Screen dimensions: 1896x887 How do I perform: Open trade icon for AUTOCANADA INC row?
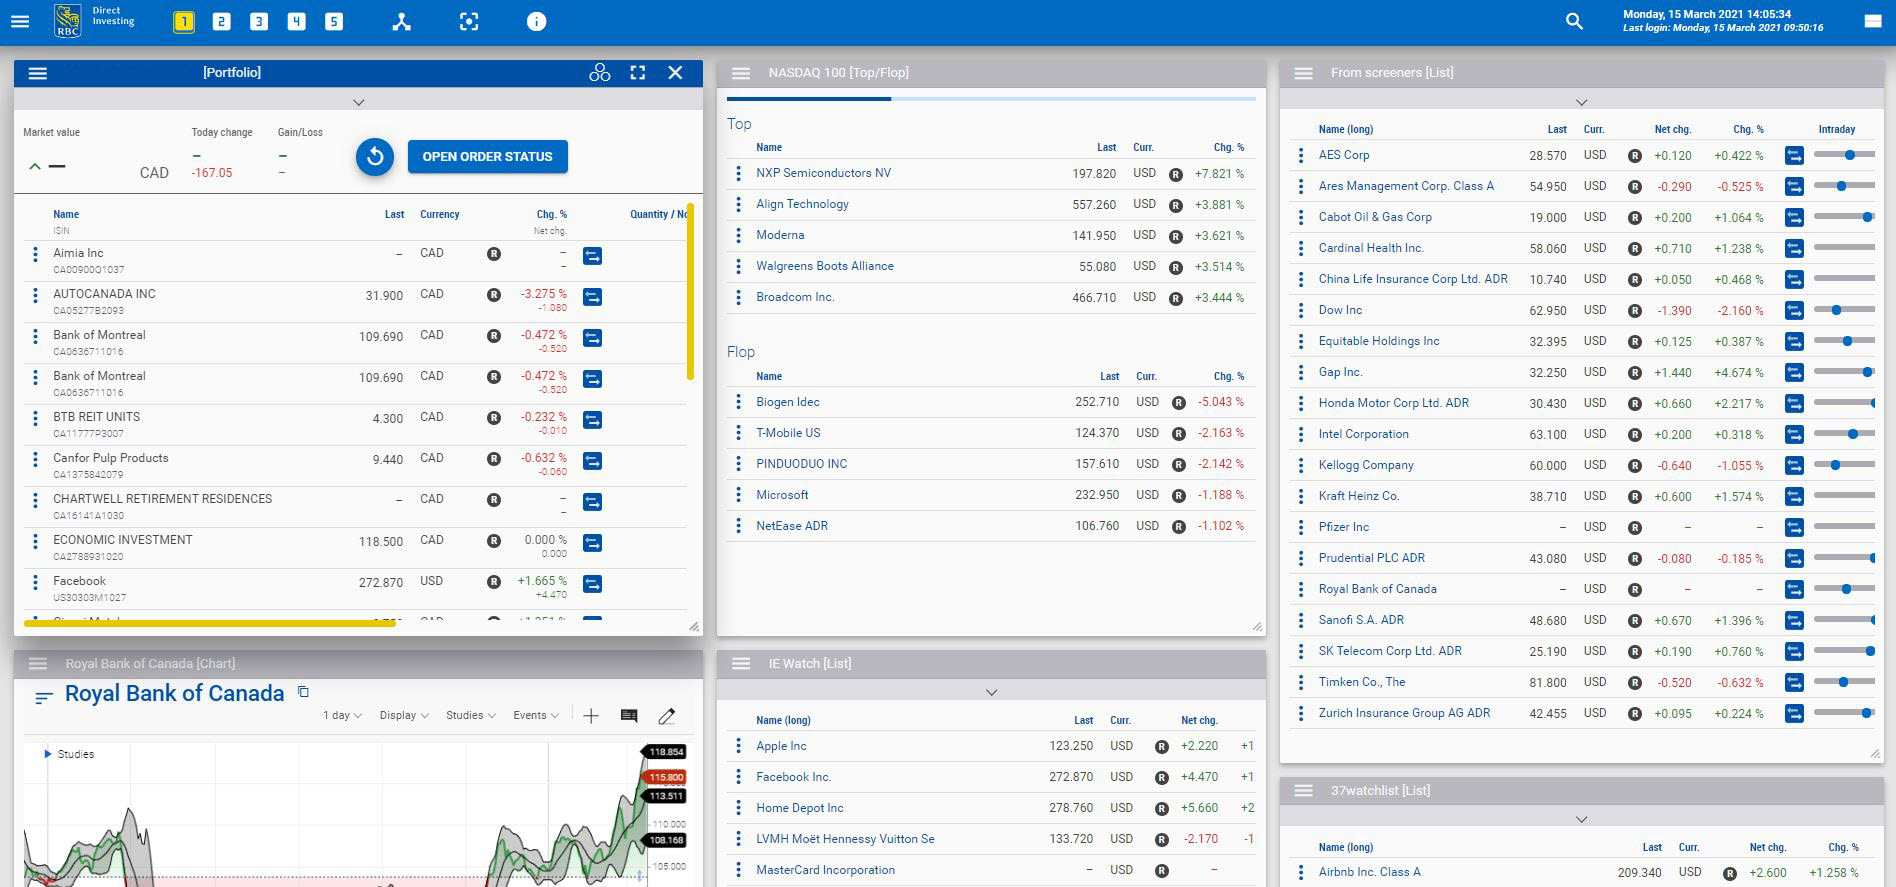[x=592, y=297]
